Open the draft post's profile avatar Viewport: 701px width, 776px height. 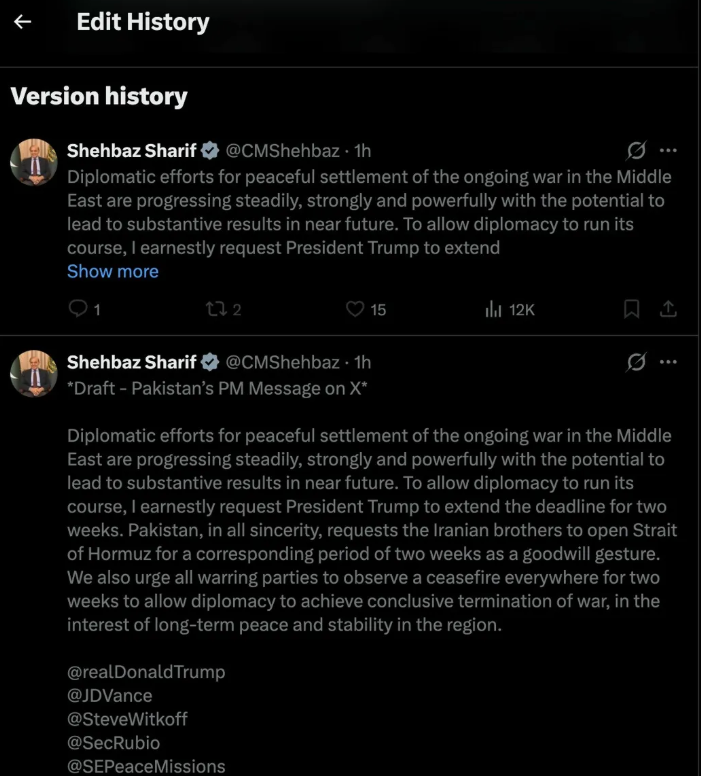[34, 374]
